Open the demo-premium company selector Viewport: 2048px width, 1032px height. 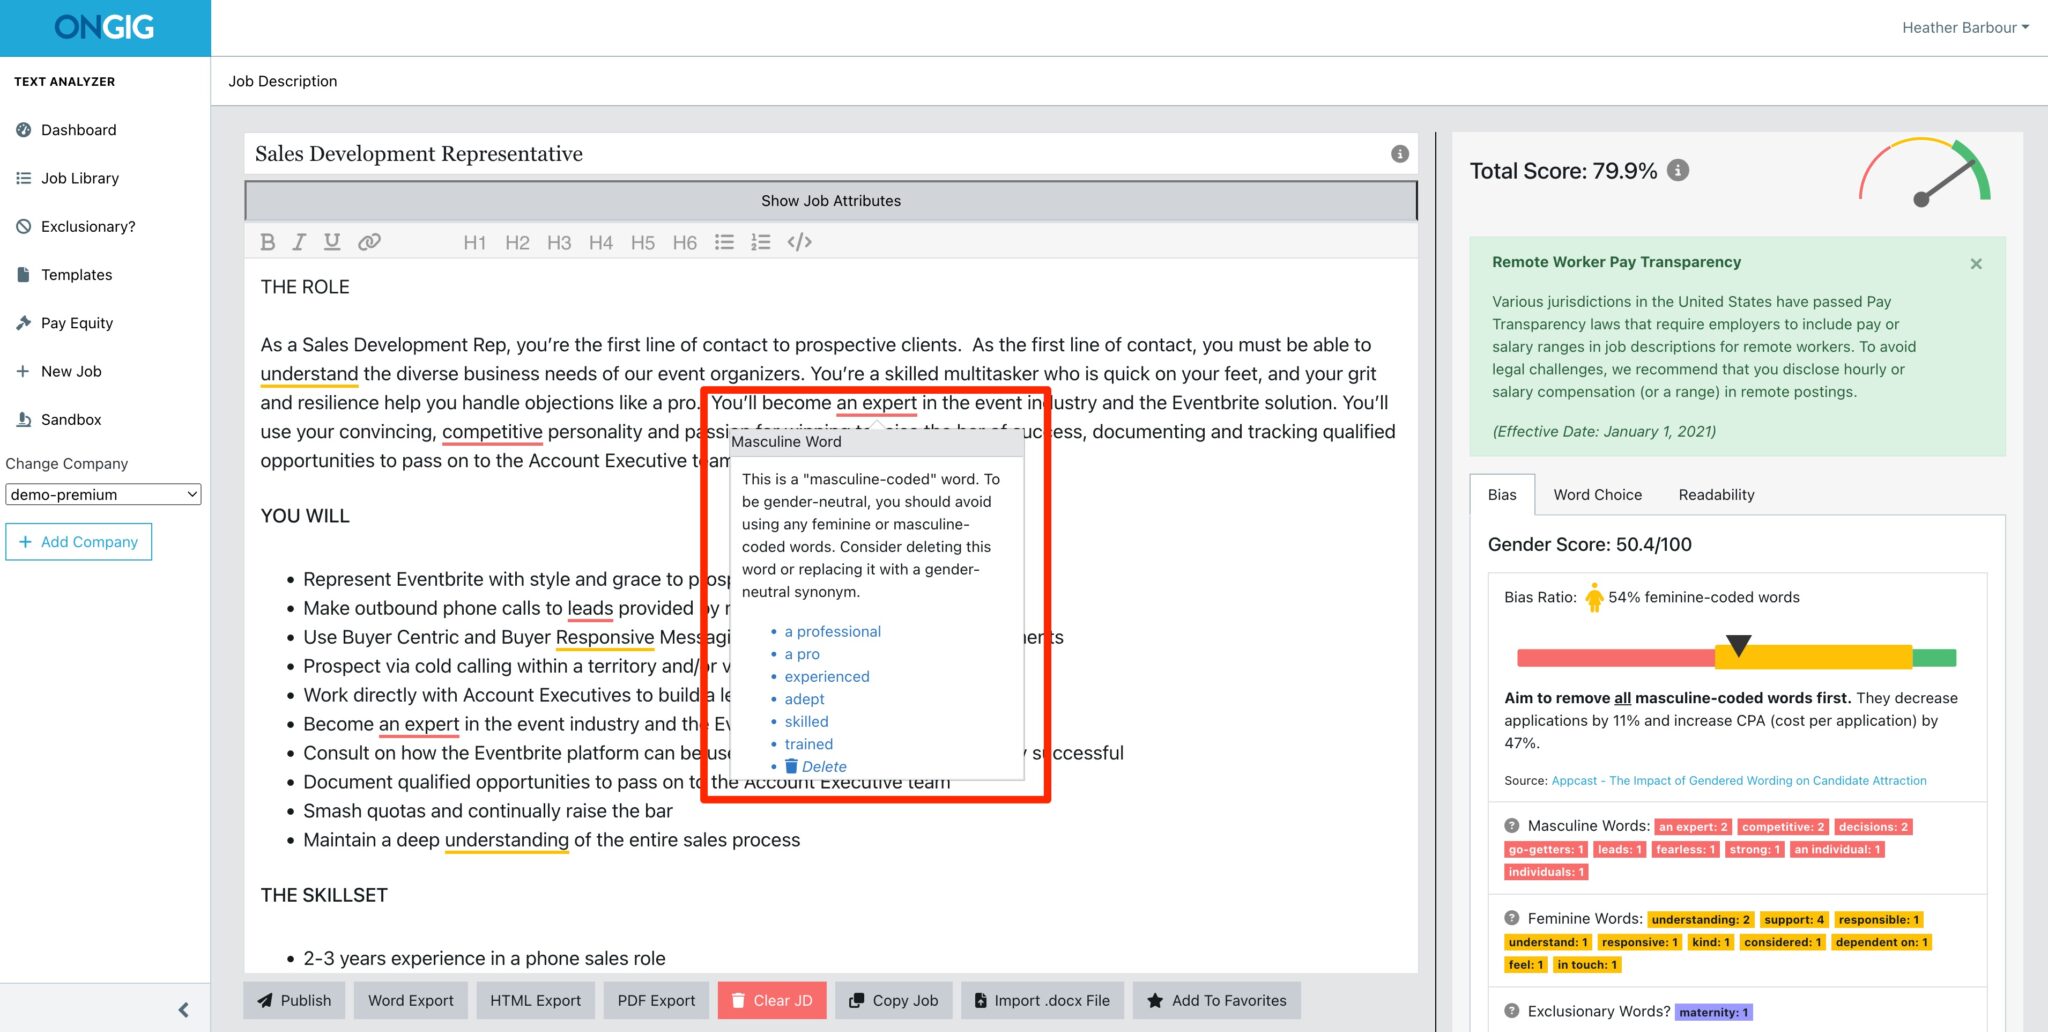tap(102, 493)
